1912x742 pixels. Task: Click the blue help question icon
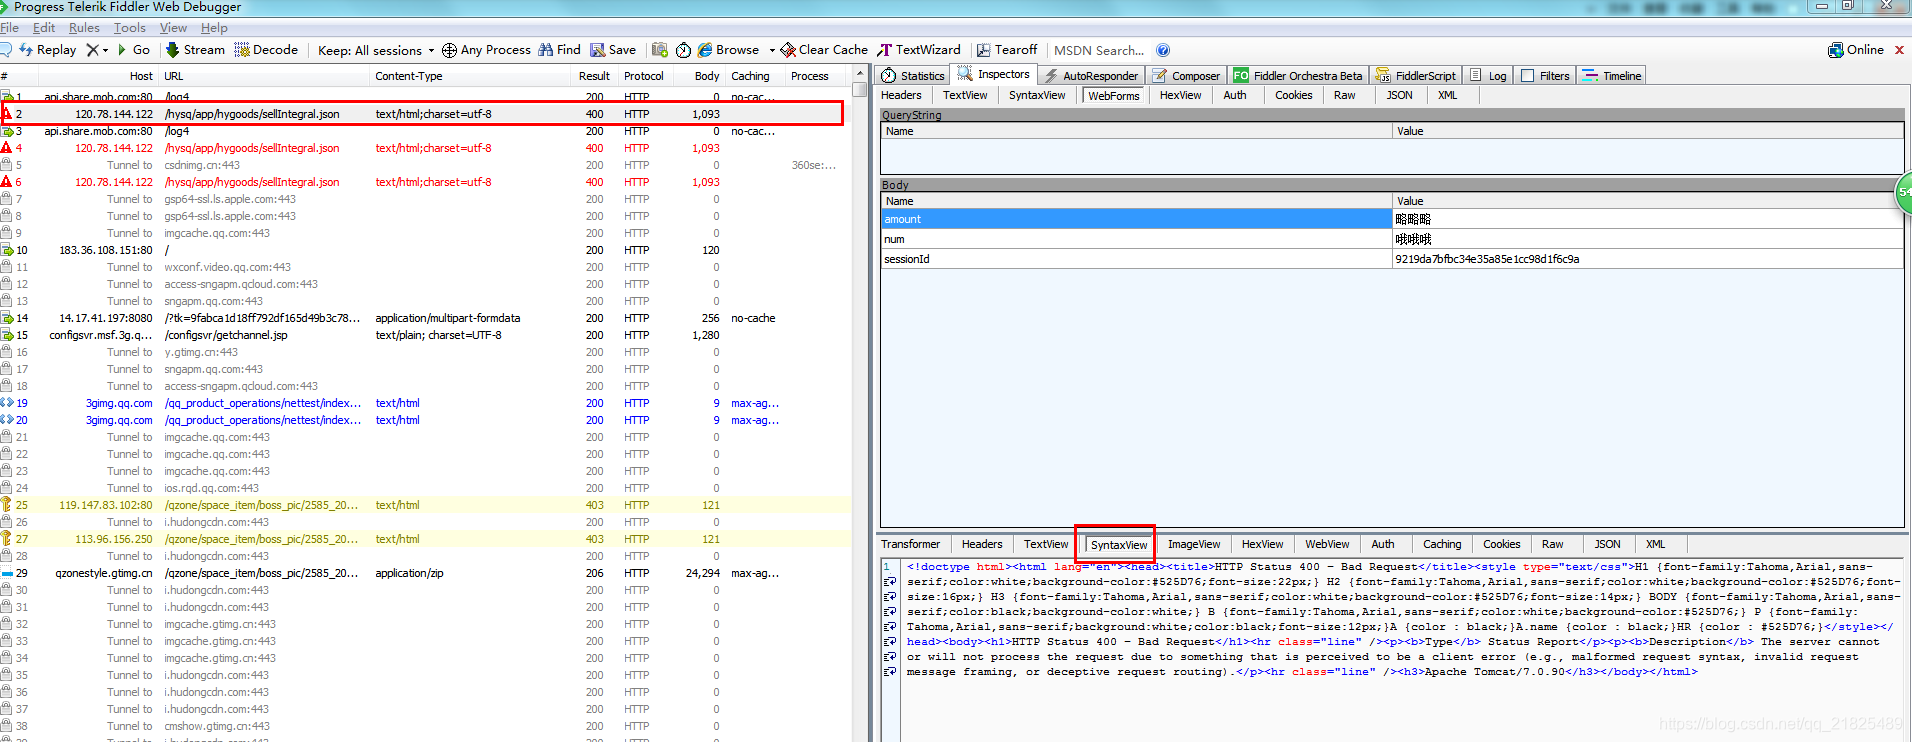click(1163, 50)
